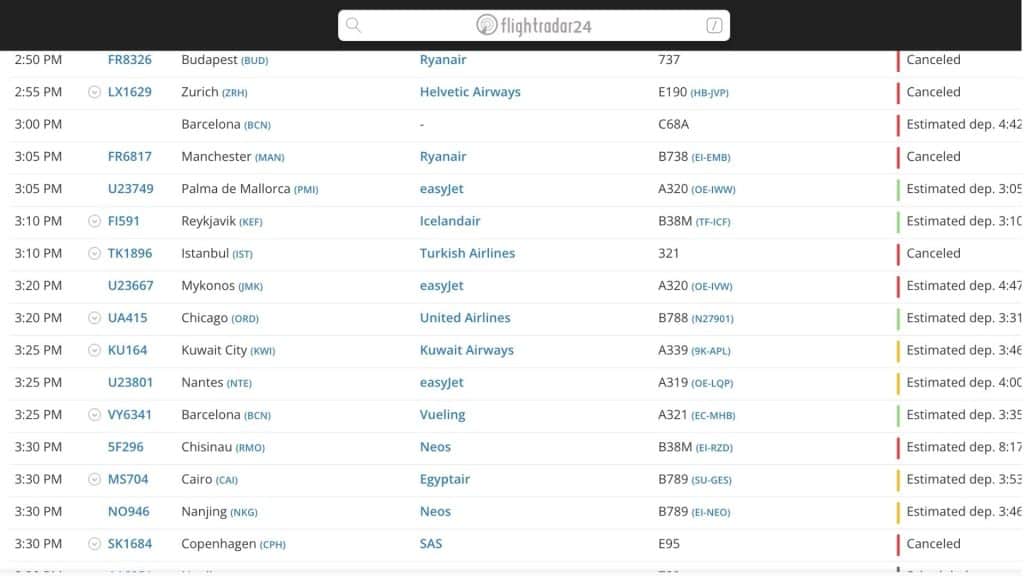Expand the SK1684 Copenhagen flight row
Screen dimensions: 1024x576
[95, 544]
